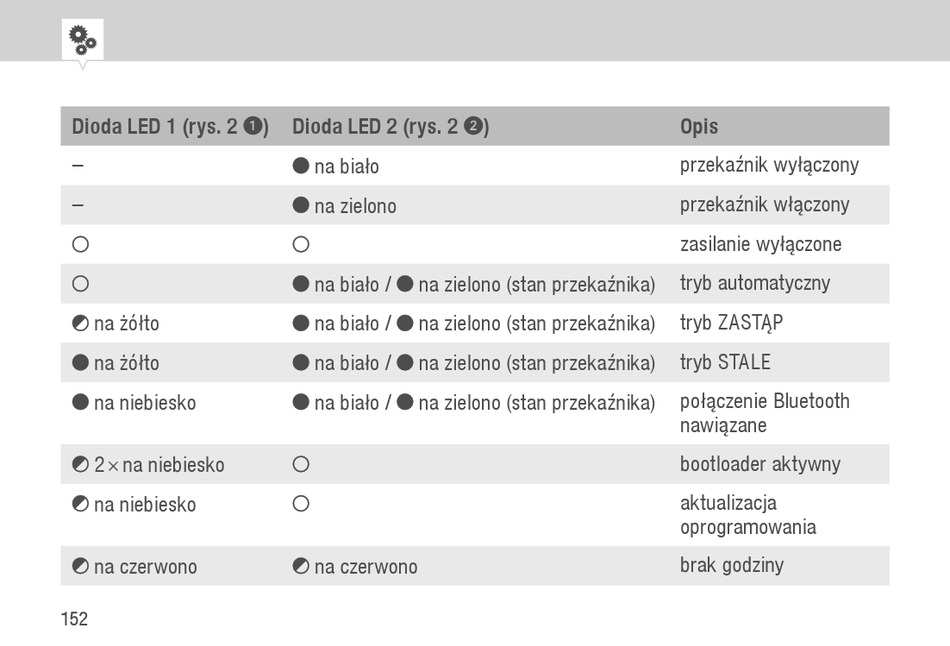Click the 'Dioda LED 1' column header

170,126
